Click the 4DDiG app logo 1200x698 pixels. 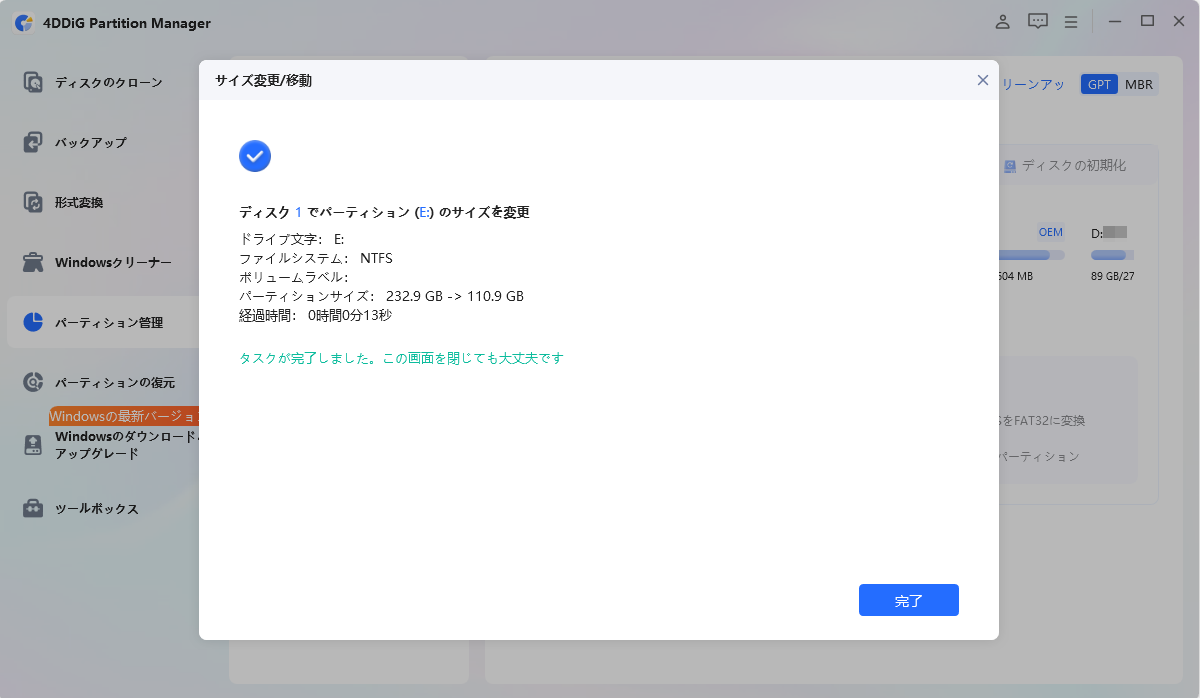click(x=24, y=22)
